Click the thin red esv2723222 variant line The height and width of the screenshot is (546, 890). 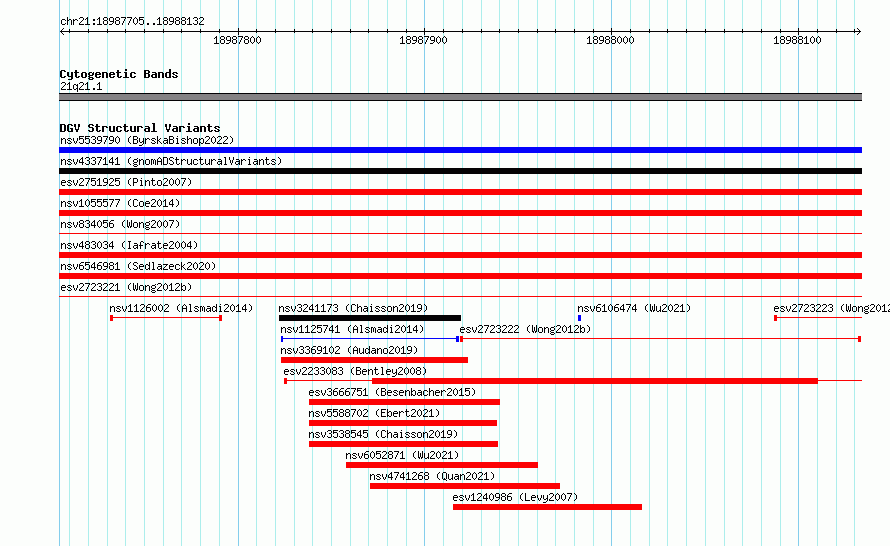pos(660,339)
